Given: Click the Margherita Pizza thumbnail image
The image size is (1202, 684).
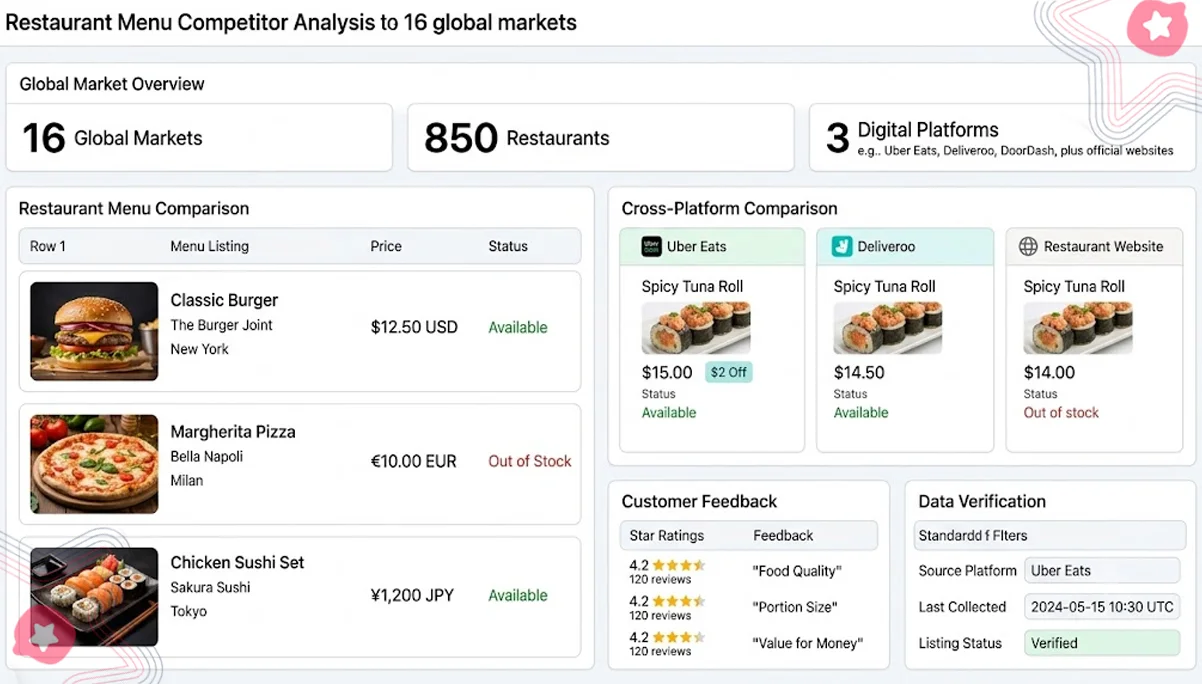Looking at the screenshot, I should 94,464.
